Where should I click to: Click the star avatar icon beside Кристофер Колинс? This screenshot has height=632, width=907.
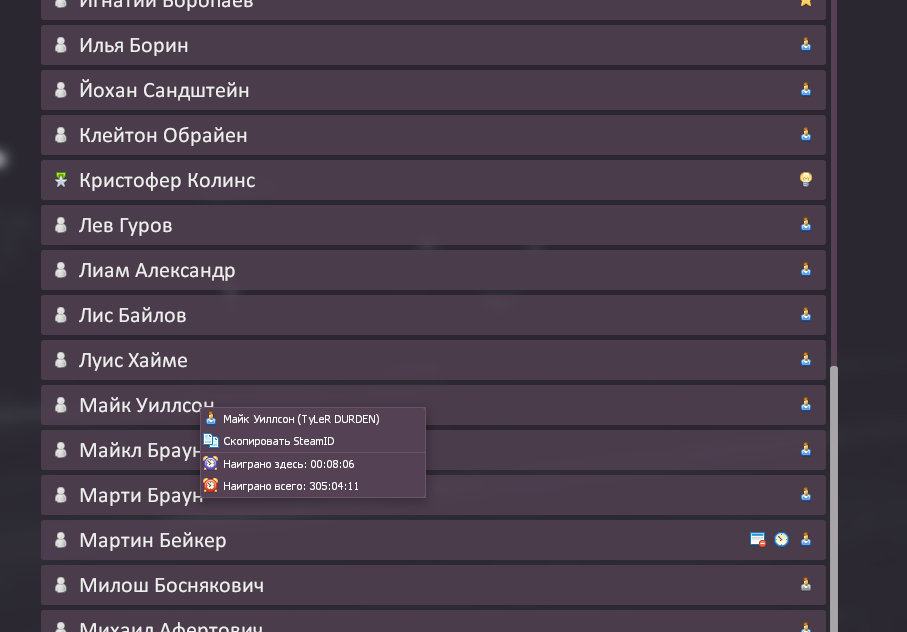pyautogui.click(x=61, y=180)
